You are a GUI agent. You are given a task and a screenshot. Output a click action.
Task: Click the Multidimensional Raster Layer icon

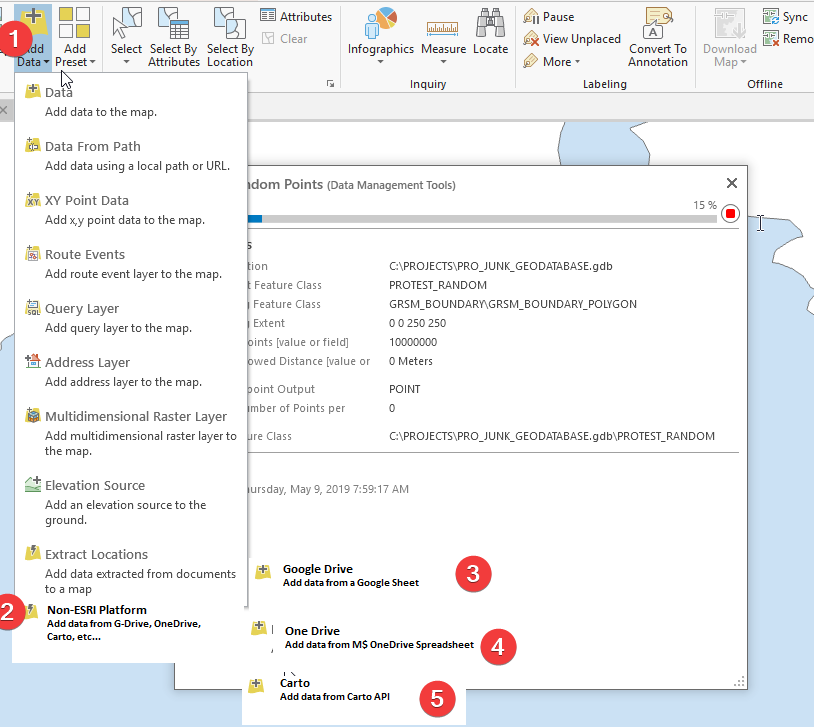(x=33, y=415)
